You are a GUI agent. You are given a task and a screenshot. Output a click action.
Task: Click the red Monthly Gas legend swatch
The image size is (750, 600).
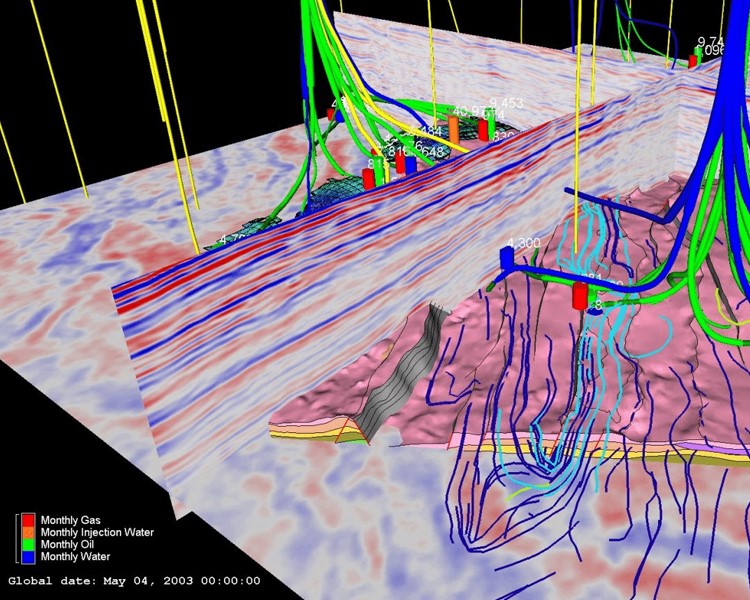point(28,520)
